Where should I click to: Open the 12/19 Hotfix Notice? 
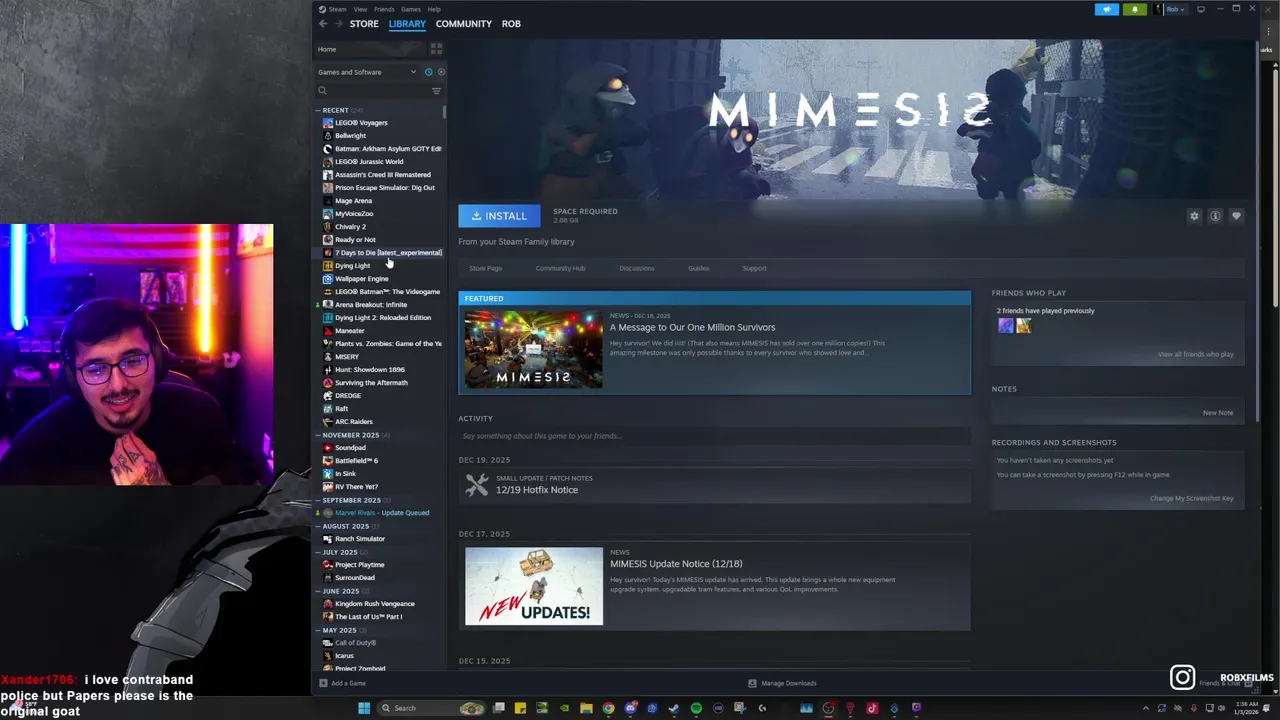coord(537,490)
